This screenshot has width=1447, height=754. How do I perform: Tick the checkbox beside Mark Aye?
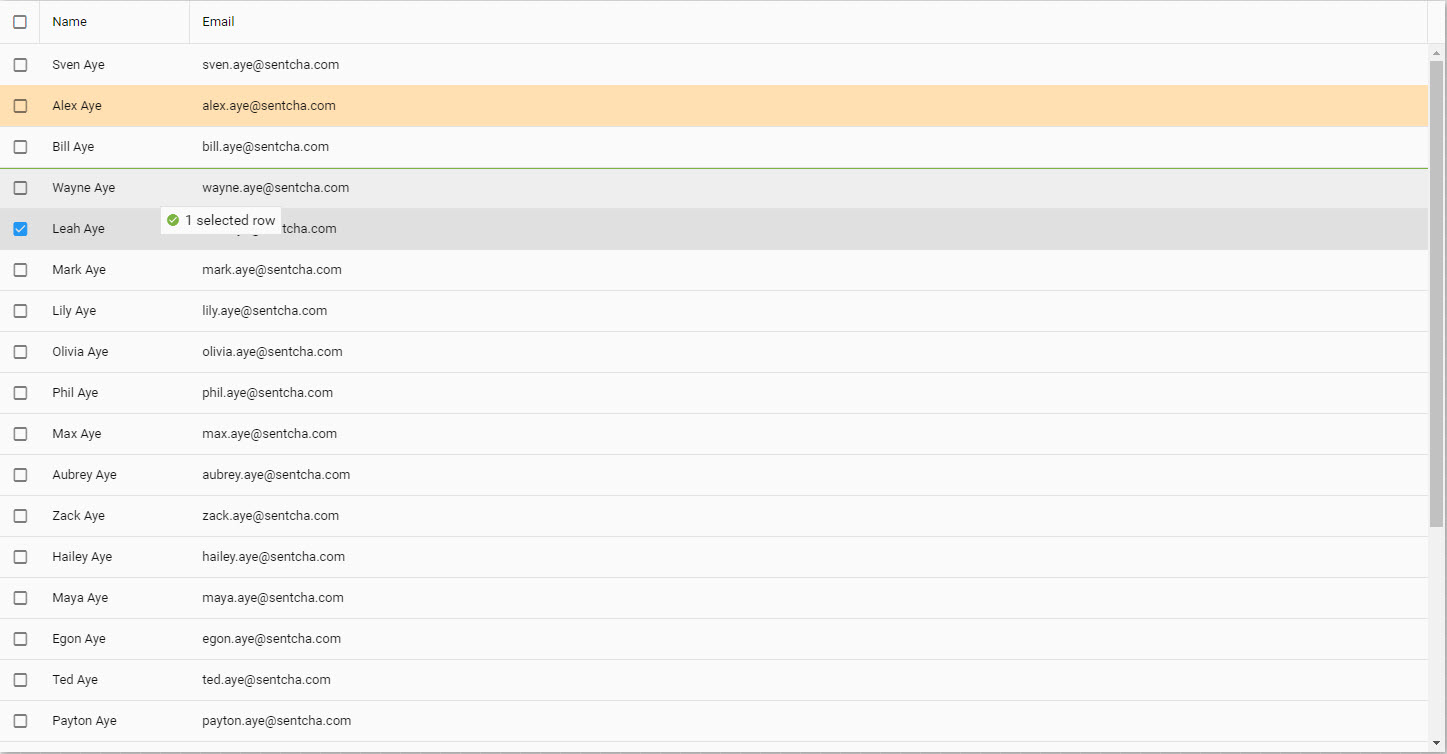(20, 270)
